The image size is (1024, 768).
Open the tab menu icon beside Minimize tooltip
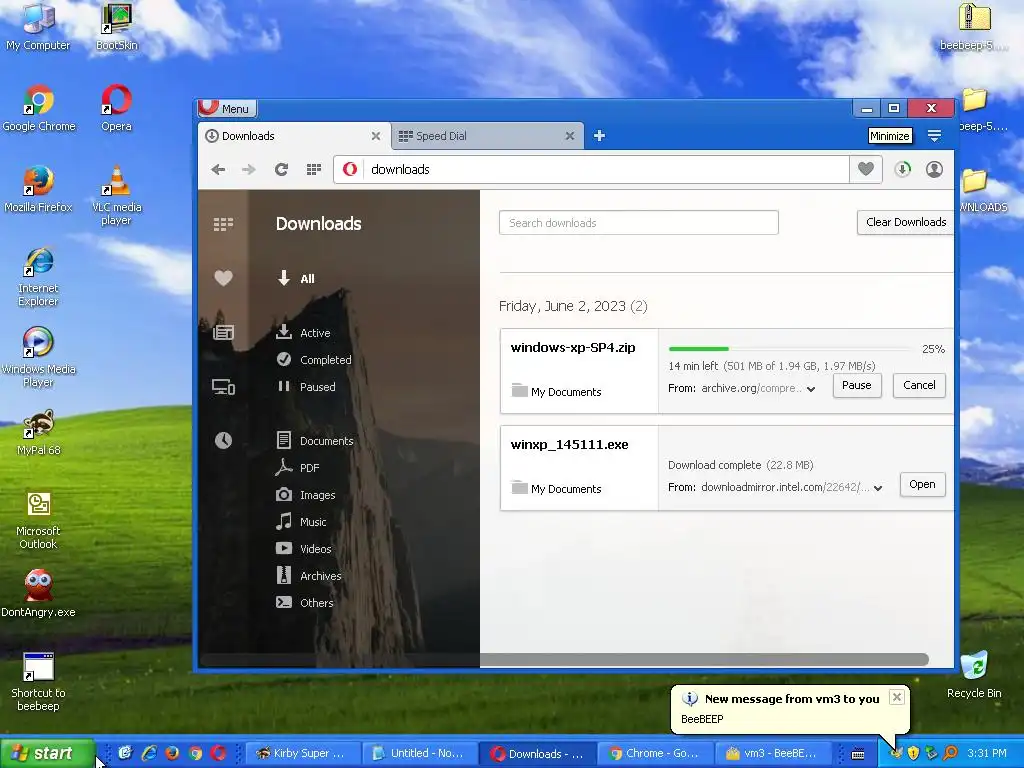pos(935,136)
